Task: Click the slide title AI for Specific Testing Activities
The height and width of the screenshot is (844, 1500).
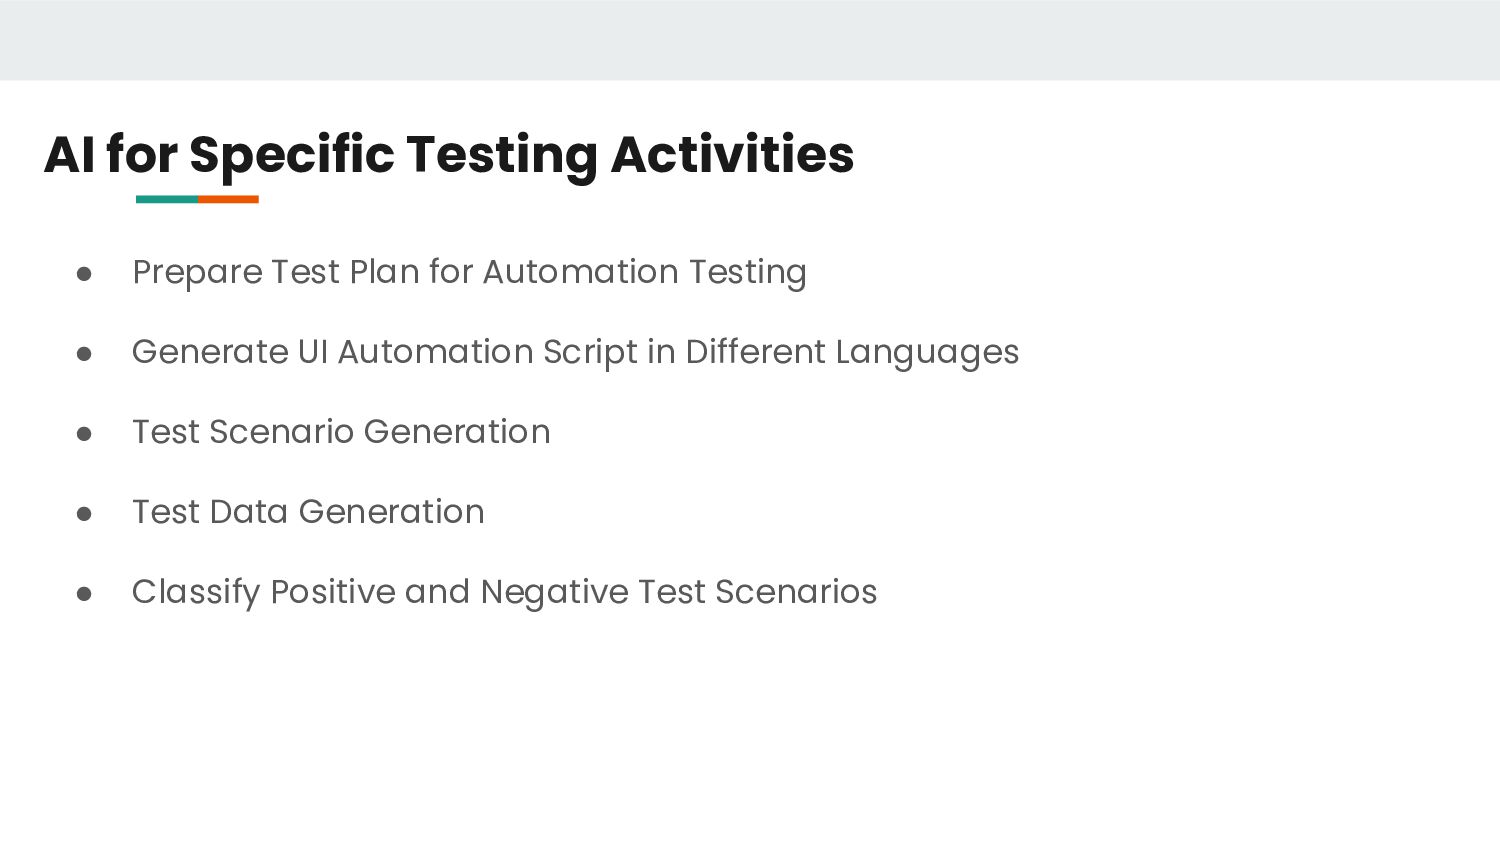Action: point(449,155)
